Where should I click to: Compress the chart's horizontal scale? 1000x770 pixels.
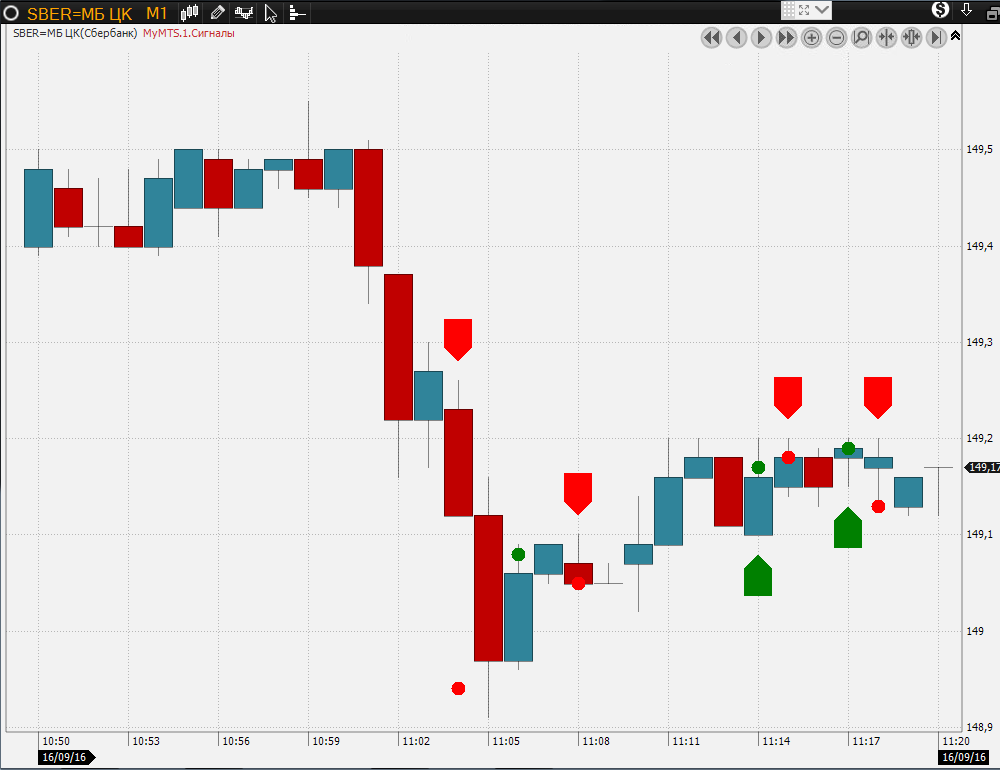[x=886, y=38]
